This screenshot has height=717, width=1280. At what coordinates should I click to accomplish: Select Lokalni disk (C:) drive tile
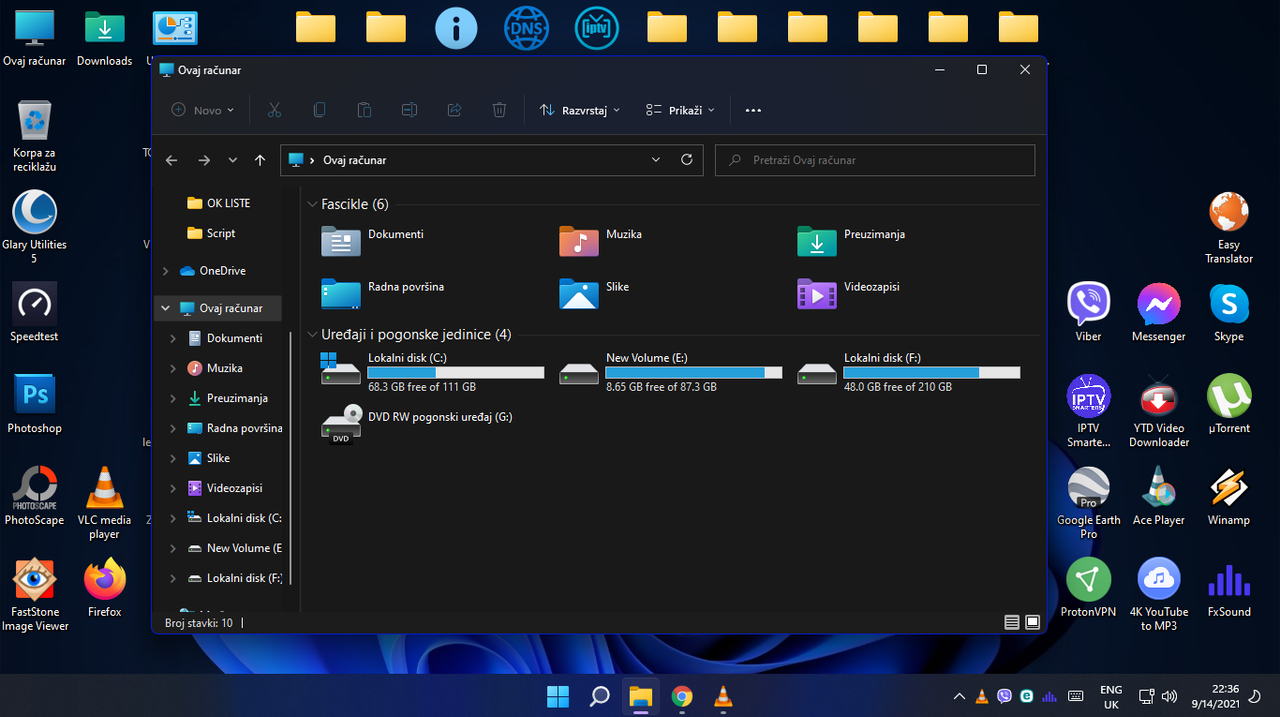click(x=432, y=371)
